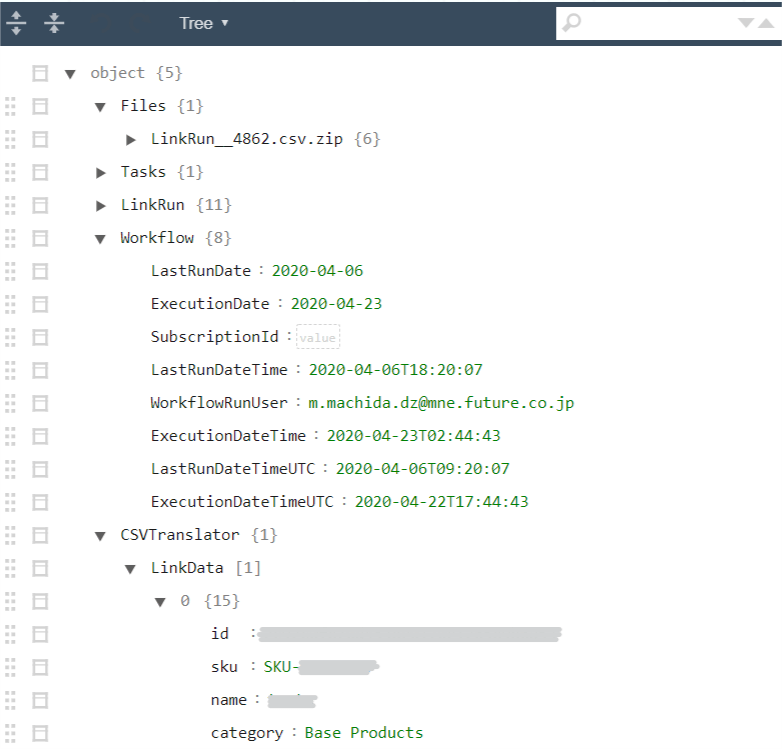Image resolution: width=782 pixels, height=749 pixels.
Task: Grab the drag handle of CSVTranslator row
Action: point(10,536)
